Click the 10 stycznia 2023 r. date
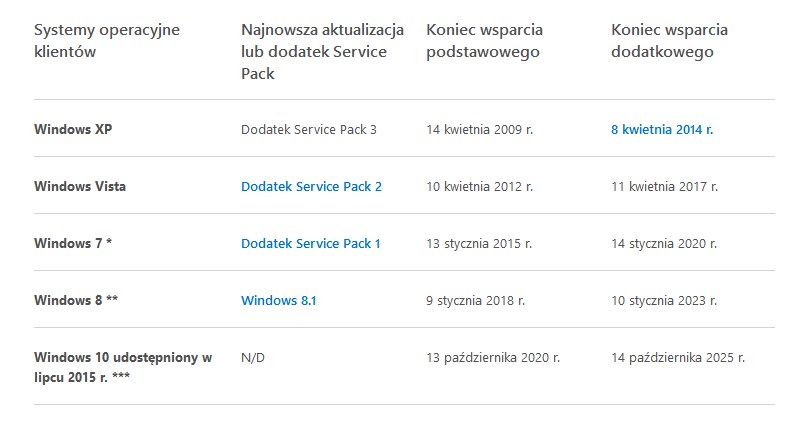The image size is (794, 435). (664, 301)
